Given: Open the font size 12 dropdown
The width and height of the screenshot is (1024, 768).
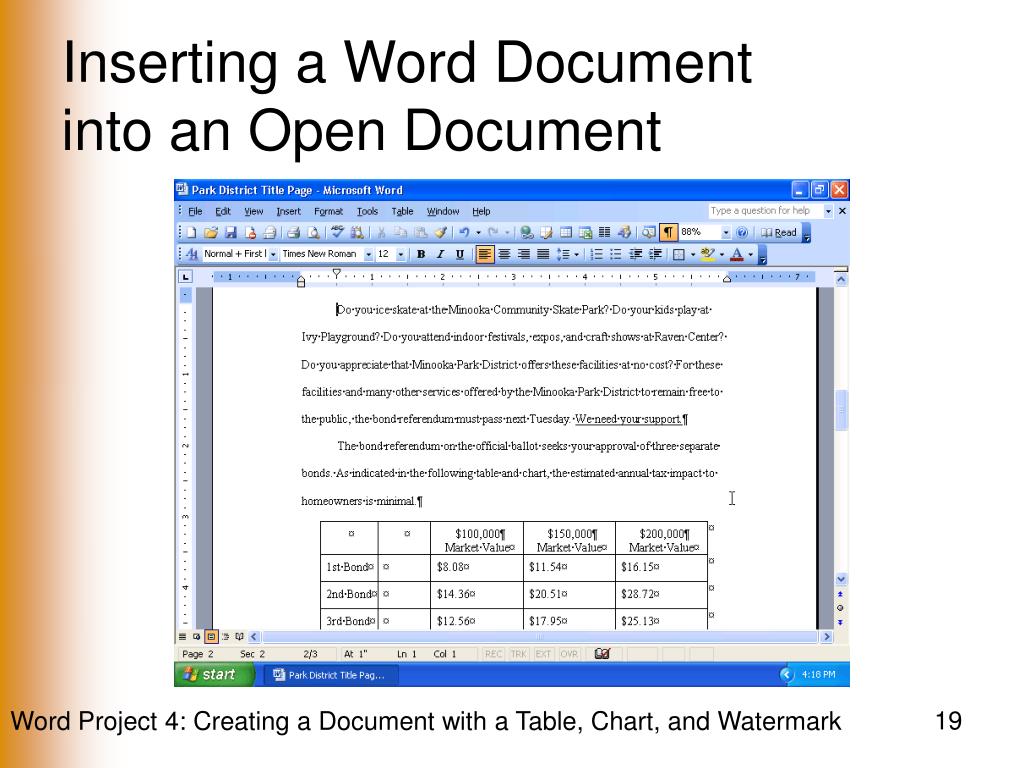Looking at the screenshot, I should pos(400,254).
